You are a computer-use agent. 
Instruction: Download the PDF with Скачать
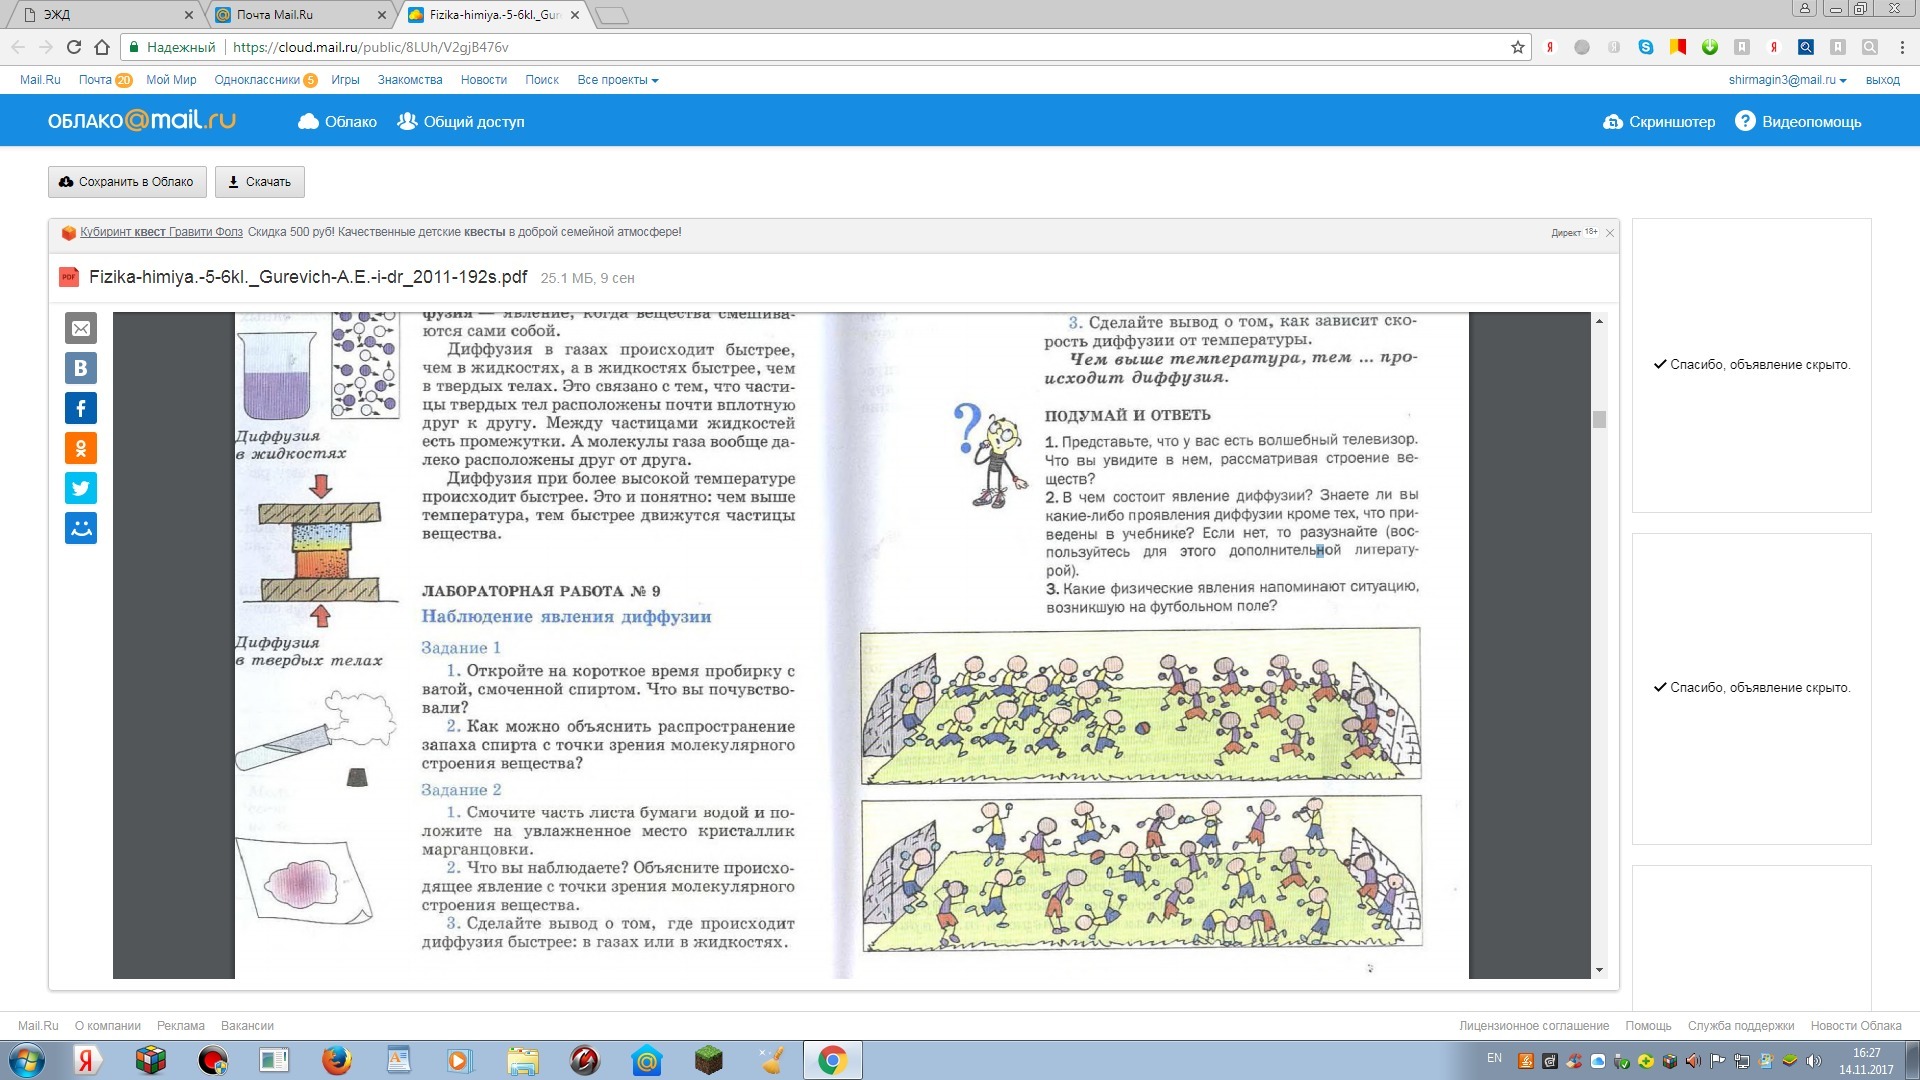pyautogui.click(x=259, y=182)
